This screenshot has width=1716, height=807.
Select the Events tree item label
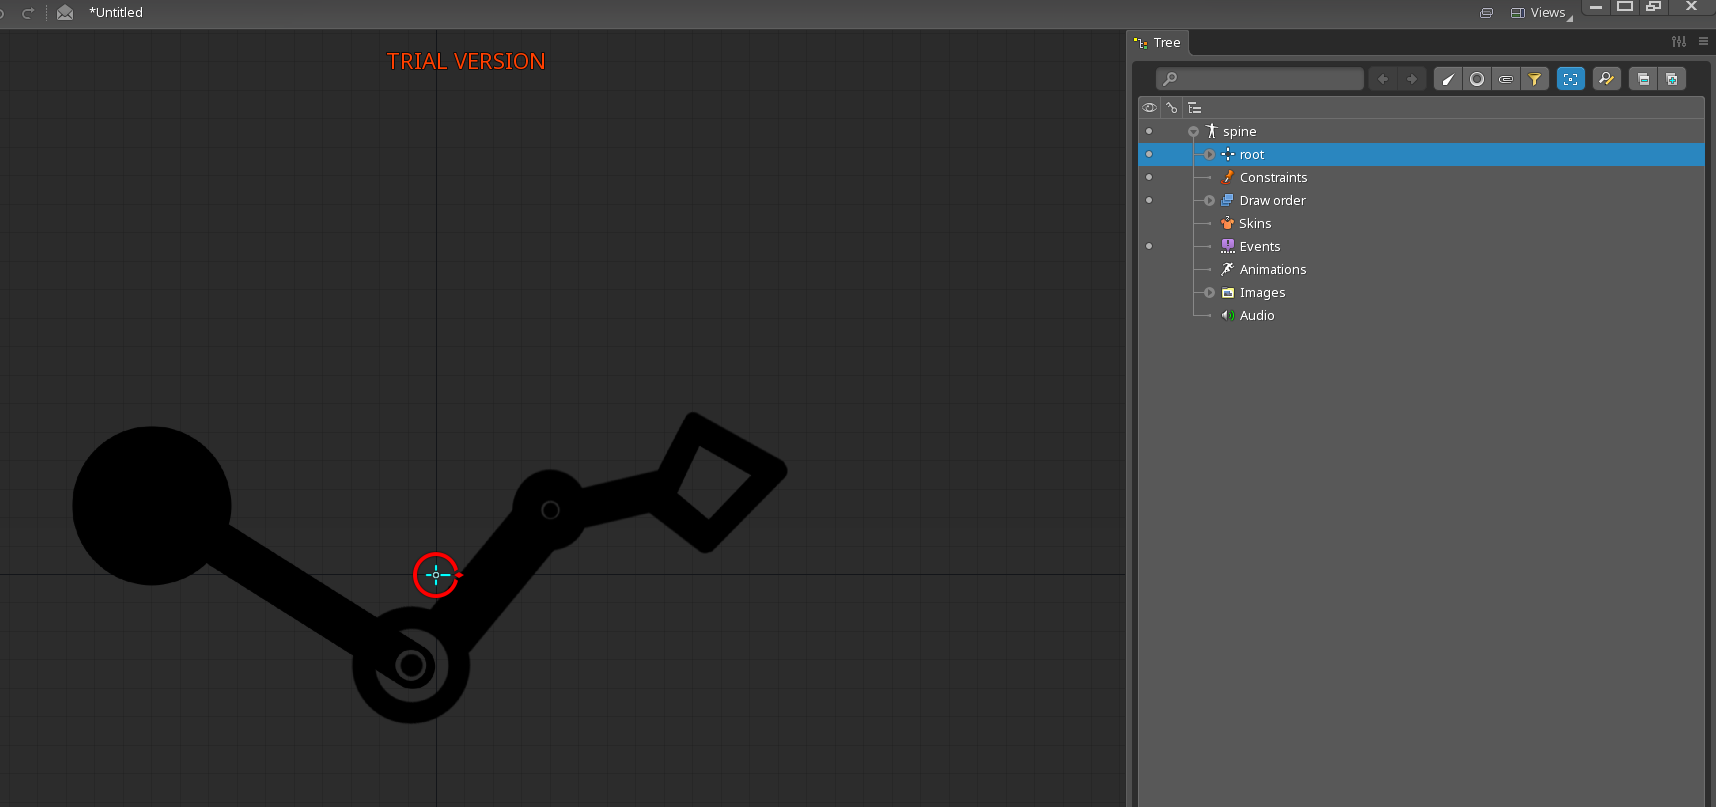1260,247
